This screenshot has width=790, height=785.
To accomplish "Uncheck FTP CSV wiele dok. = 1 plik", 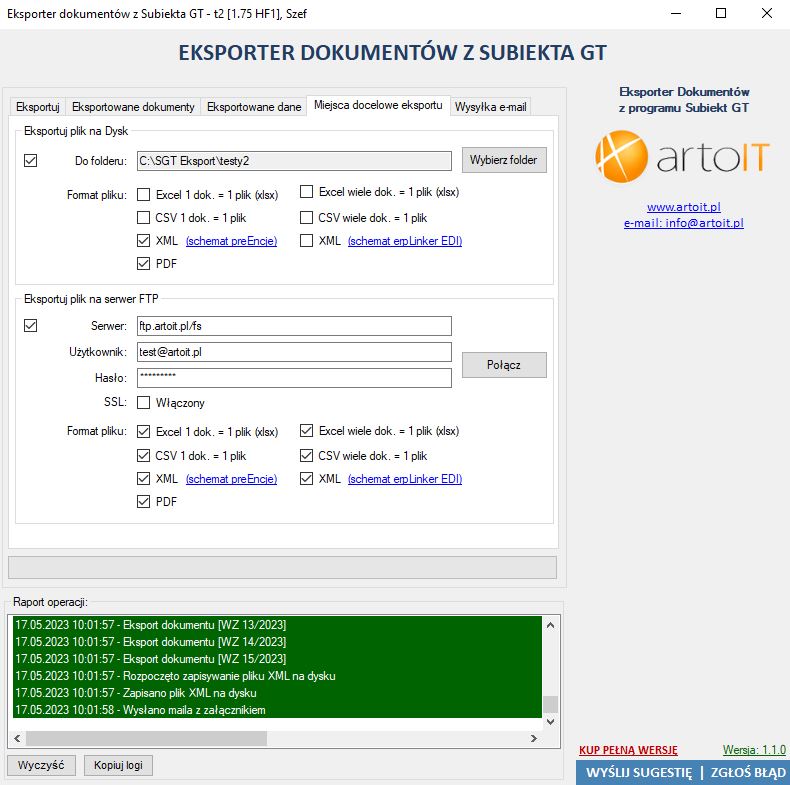I will [x=306, y=455].
